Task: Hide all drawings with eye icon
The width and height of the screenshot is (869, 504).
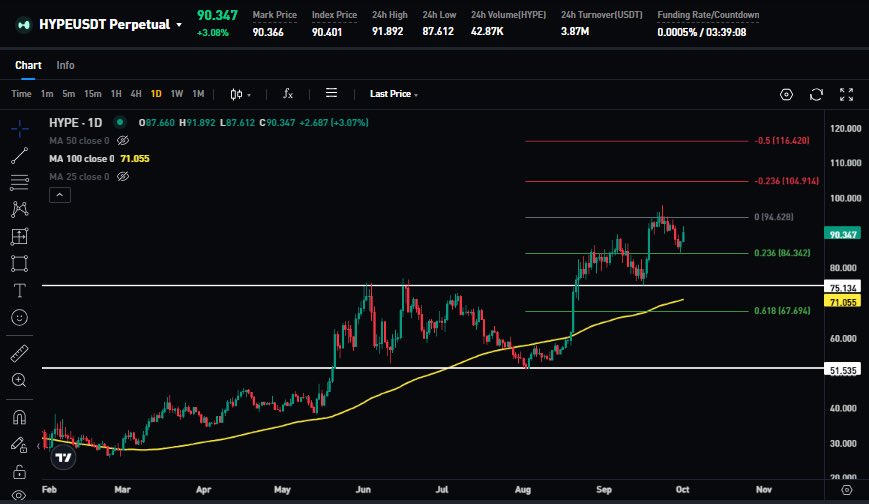Action: click(x=19, y=495)
